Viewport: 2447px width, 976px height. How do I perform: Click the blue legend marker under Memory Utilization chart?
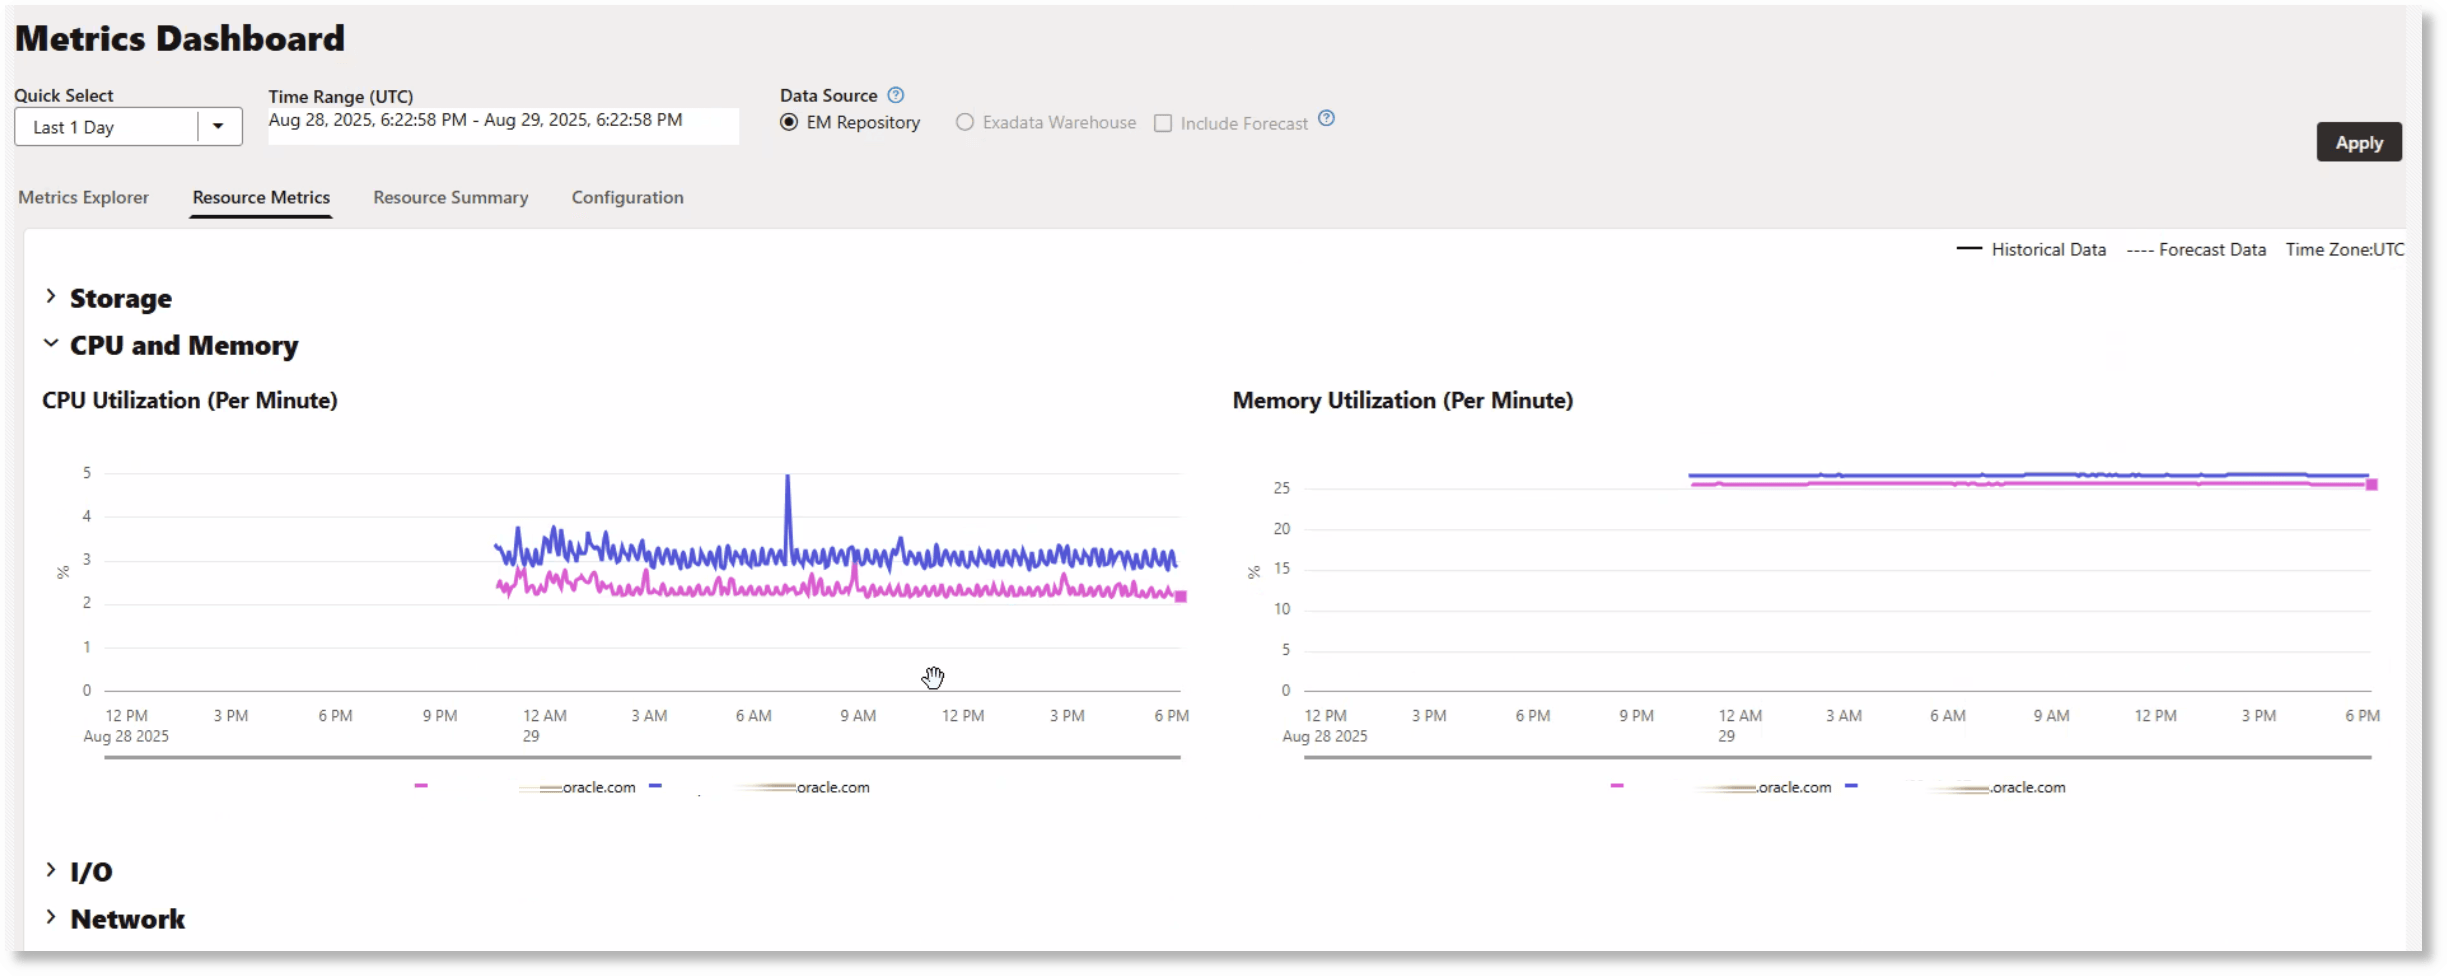coord(1853,786)
